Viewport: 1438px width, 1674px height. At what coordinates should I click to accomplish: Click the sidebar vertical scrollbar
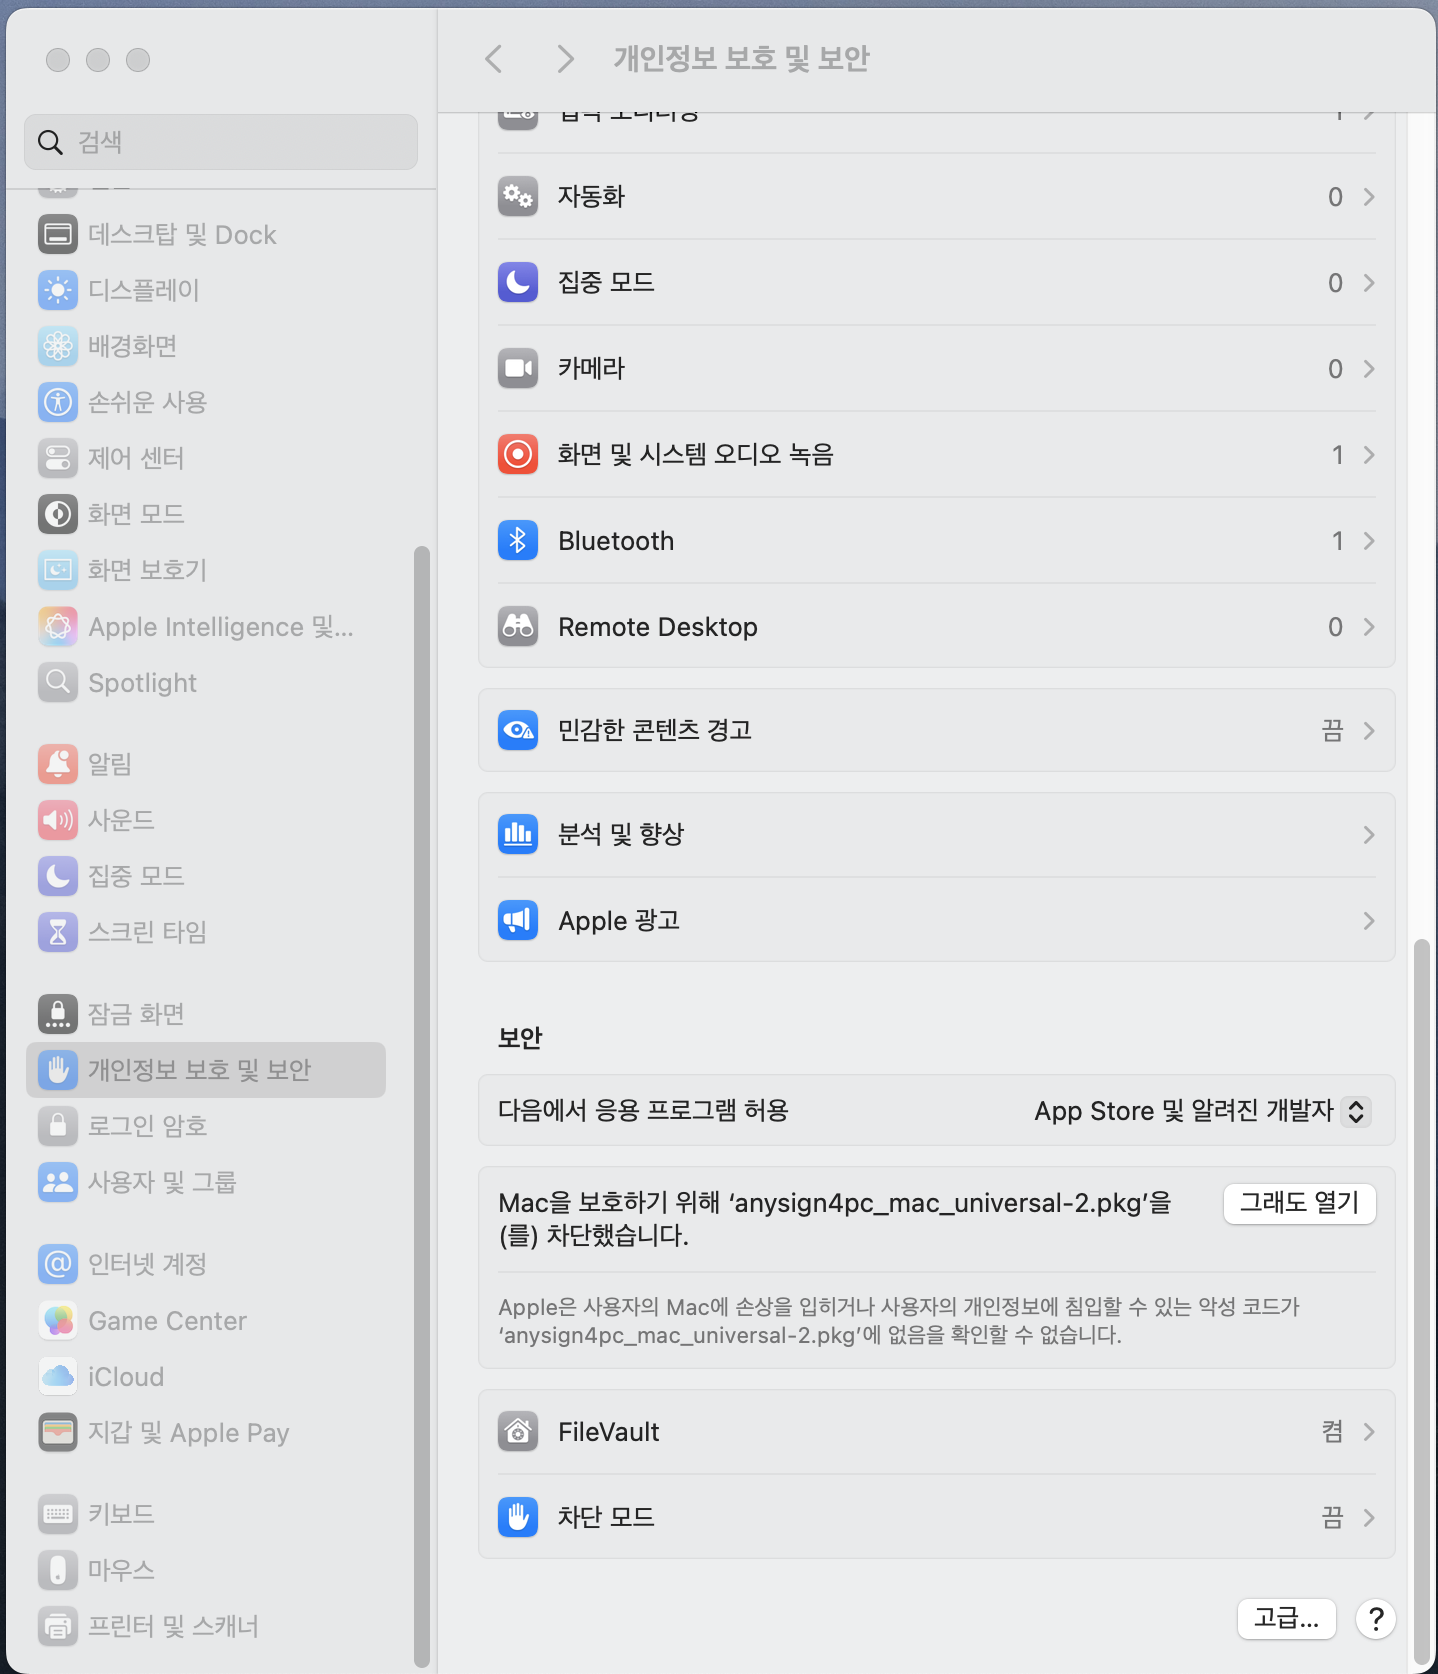point(422,1106)
